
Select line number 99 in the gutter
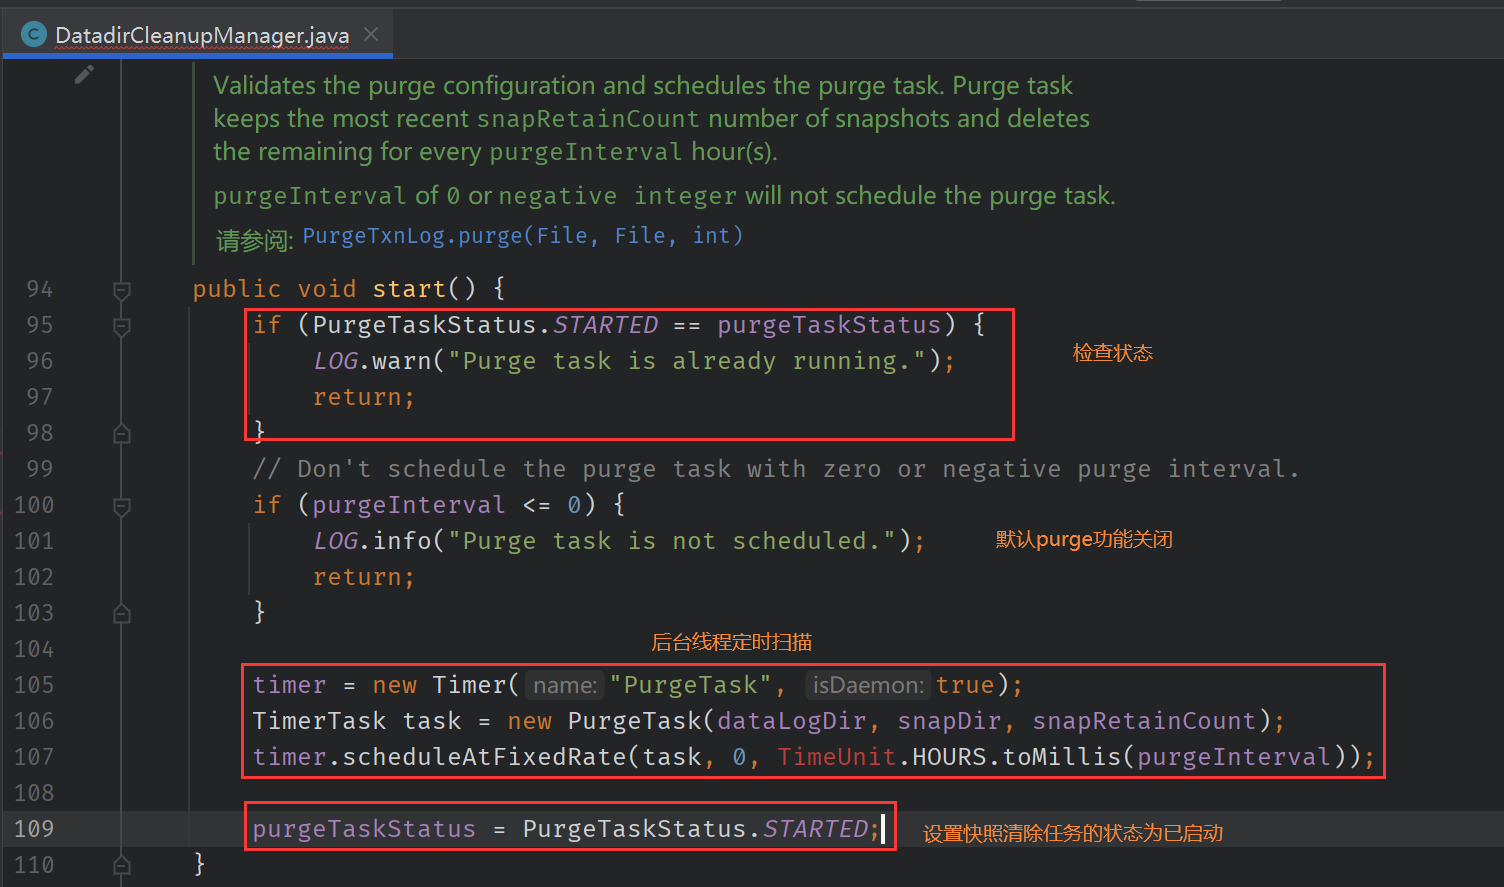pyautogui.click(x=40, y=469)
